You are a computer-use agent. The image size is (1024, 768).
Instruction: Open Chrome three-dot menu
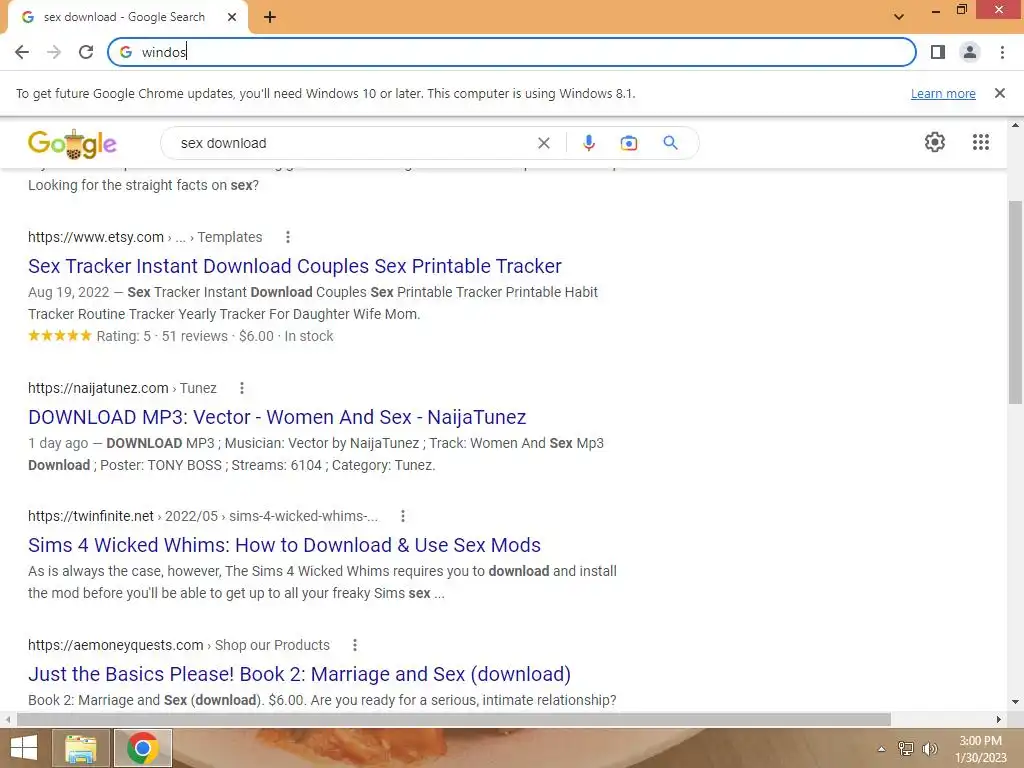coord(1002,52)
